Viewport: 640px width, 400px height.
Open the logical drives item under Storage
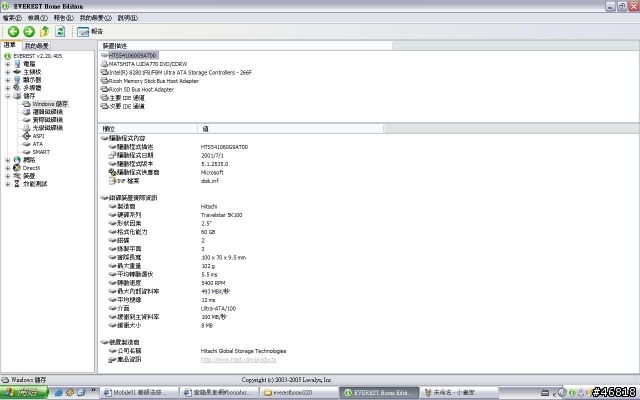47,112
